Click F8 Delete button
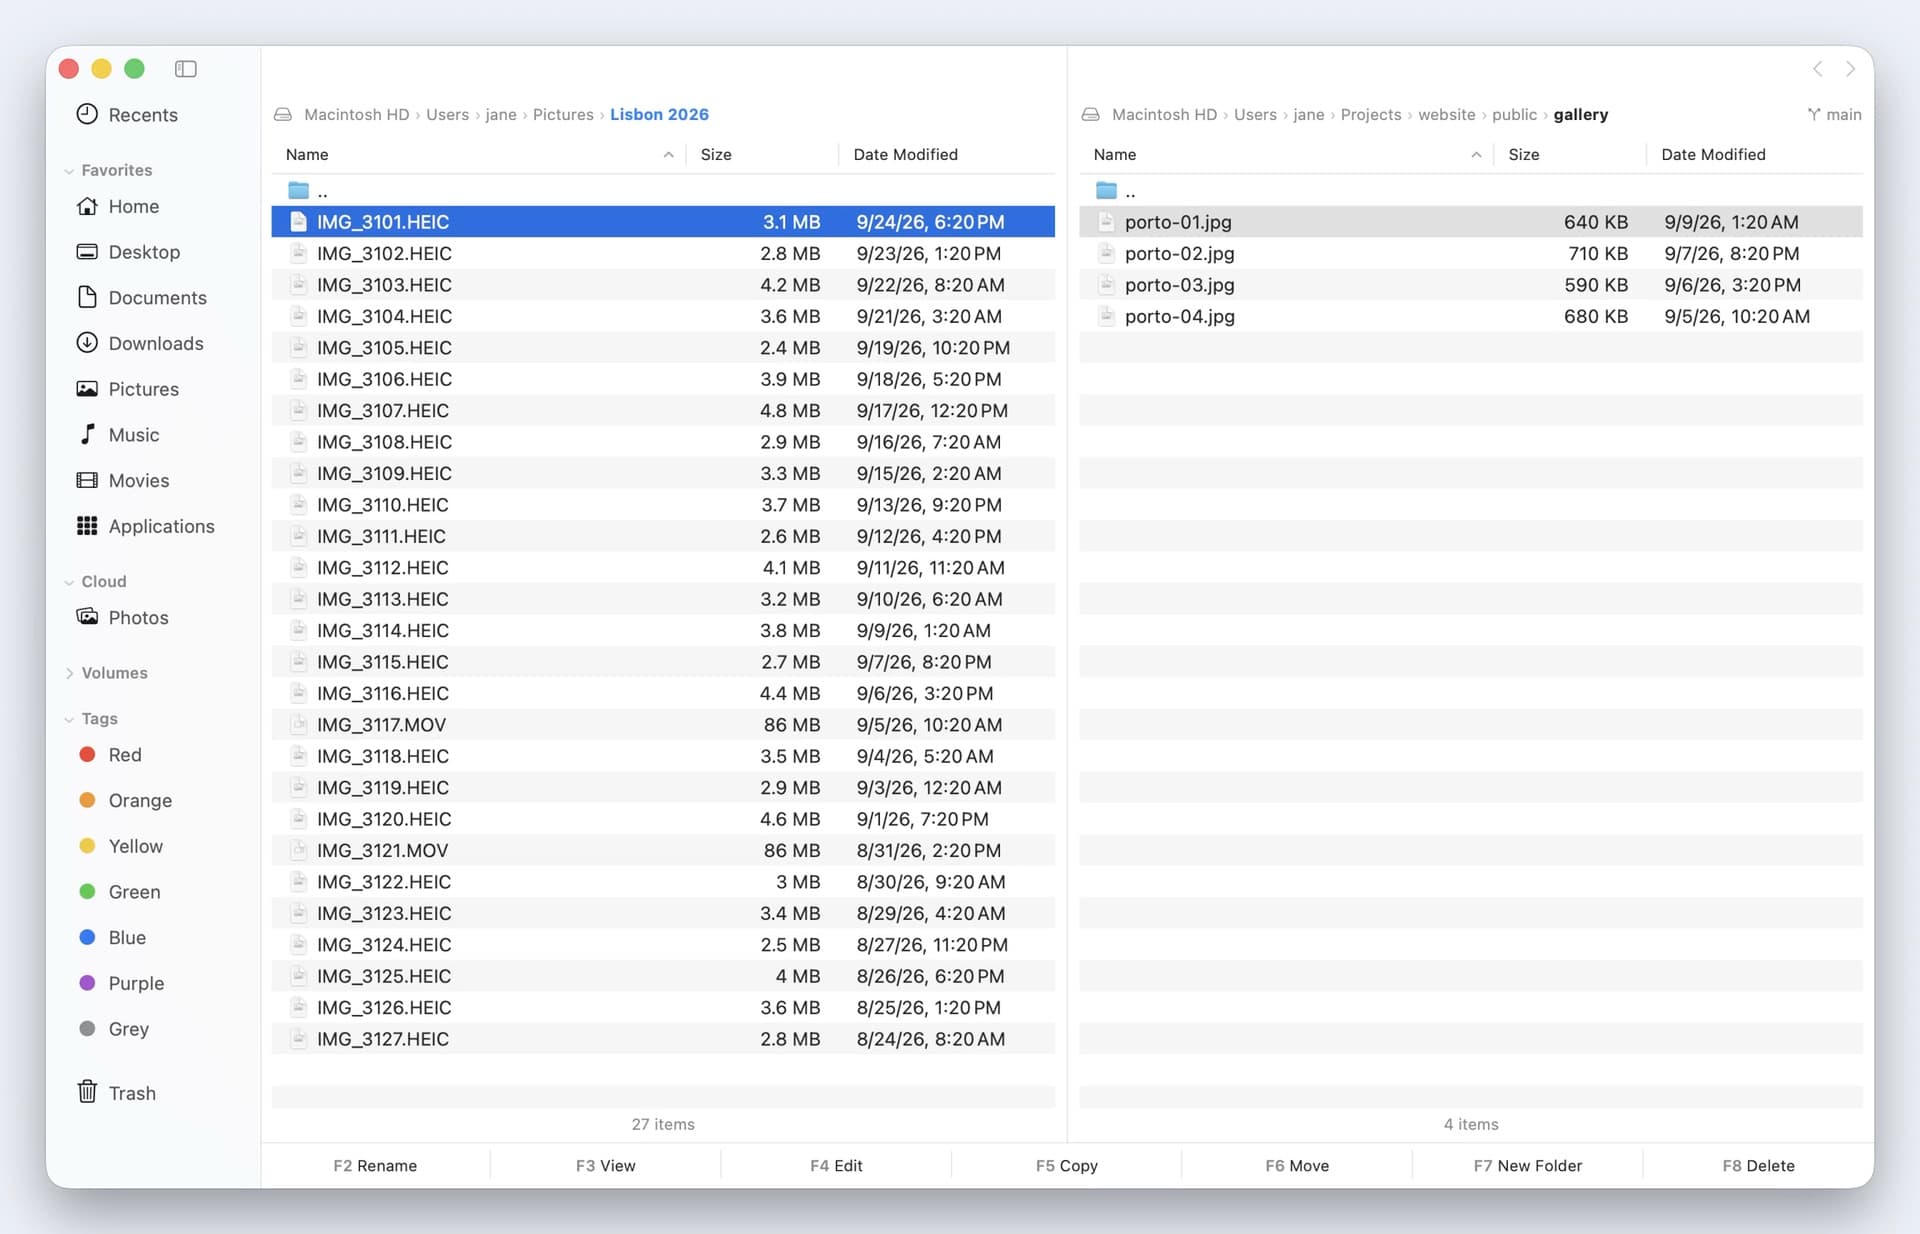This screenshot has width=1920, height=1234. (1758, 1165)
